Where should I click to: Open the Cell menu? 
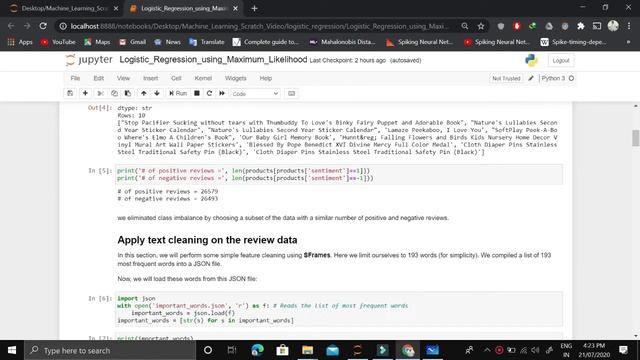pyautogui.click(x=176, y=78)
